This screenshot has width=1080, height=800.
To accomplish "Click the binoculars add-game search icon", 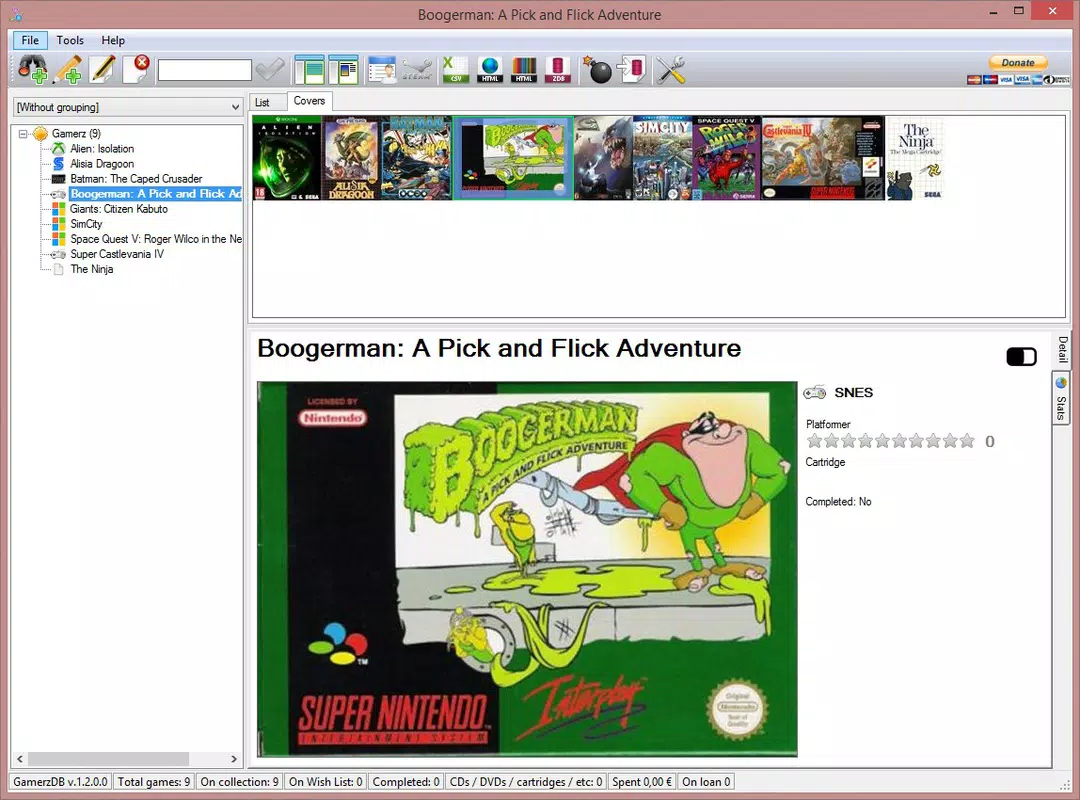I will coord(32,70).
